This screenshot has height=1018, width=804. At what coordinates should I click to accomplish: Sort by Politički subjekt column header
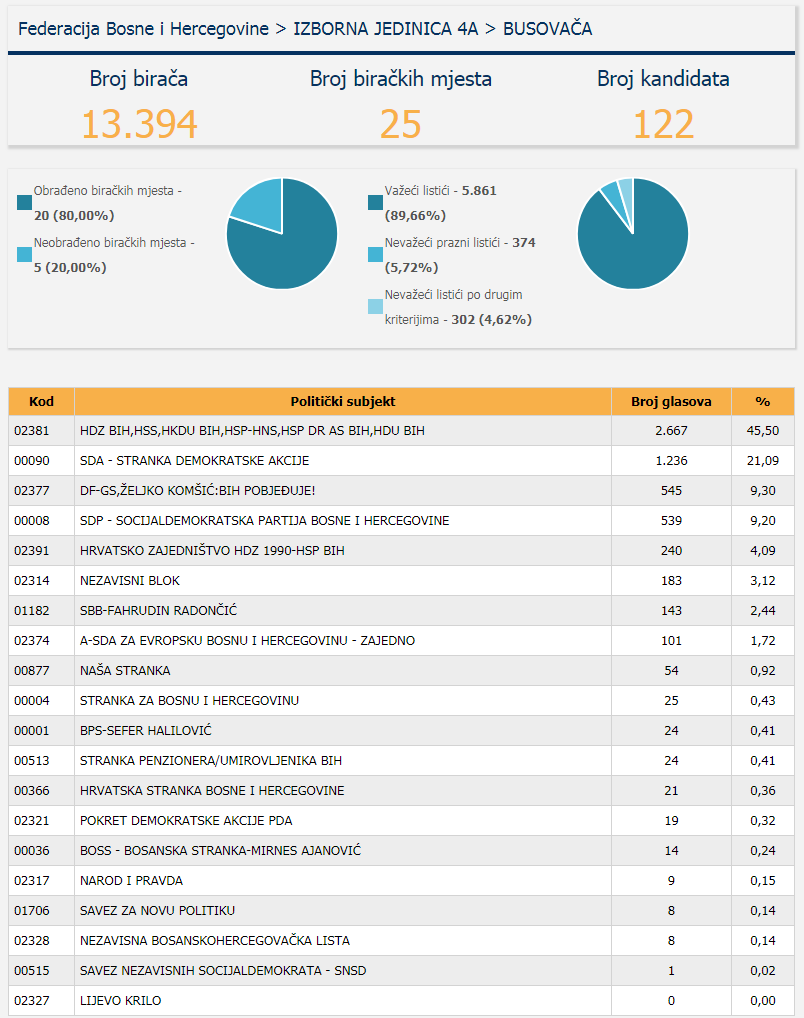pyautogui.click(x=342, y=401)
